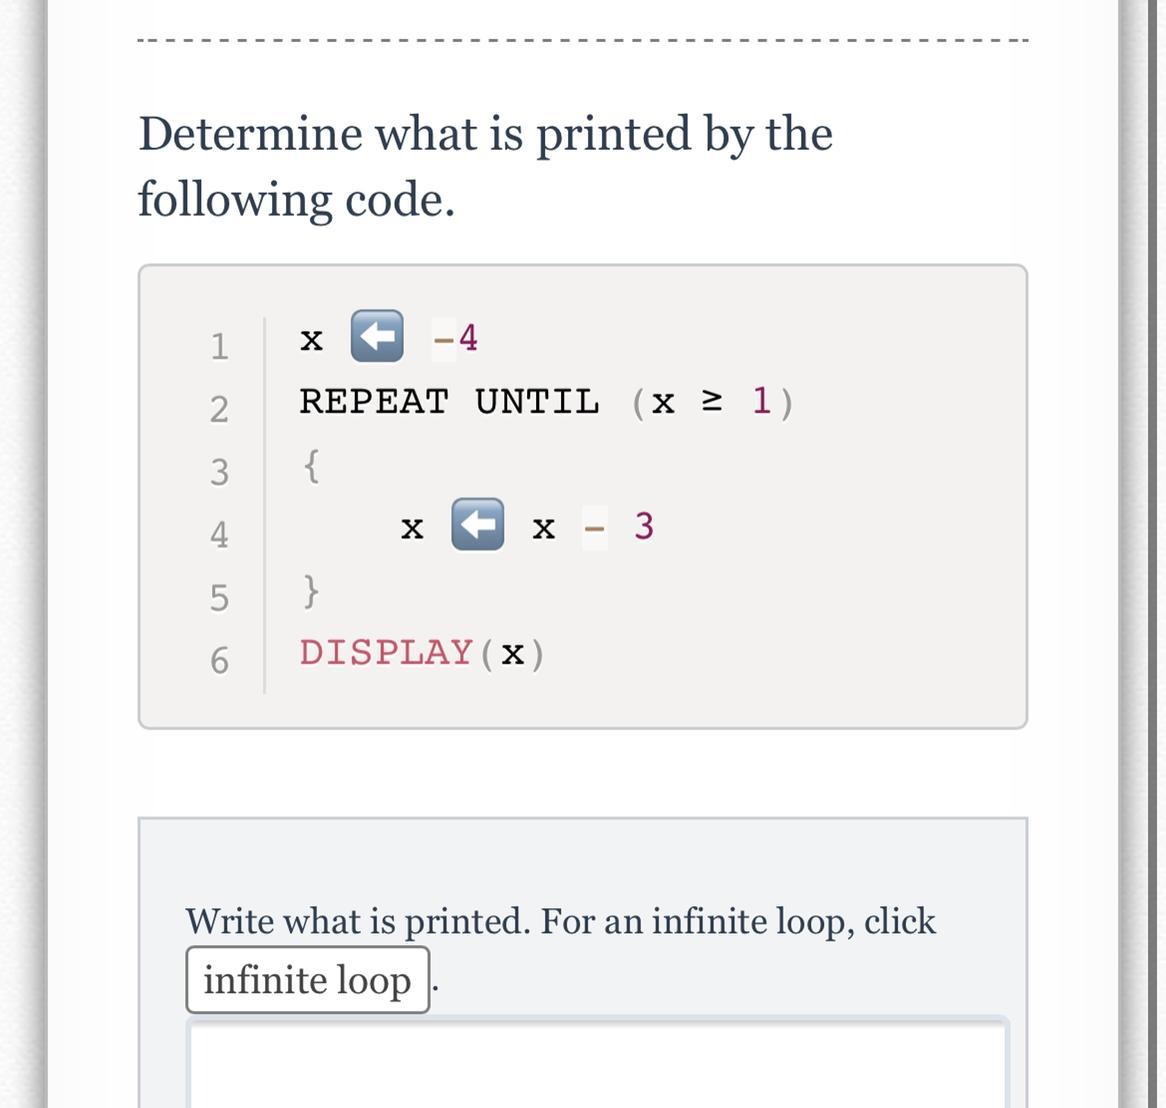Click the "Write what is printed" instruction text
The width and height of the screenshot is (1166, 1108).
(560, 921)
